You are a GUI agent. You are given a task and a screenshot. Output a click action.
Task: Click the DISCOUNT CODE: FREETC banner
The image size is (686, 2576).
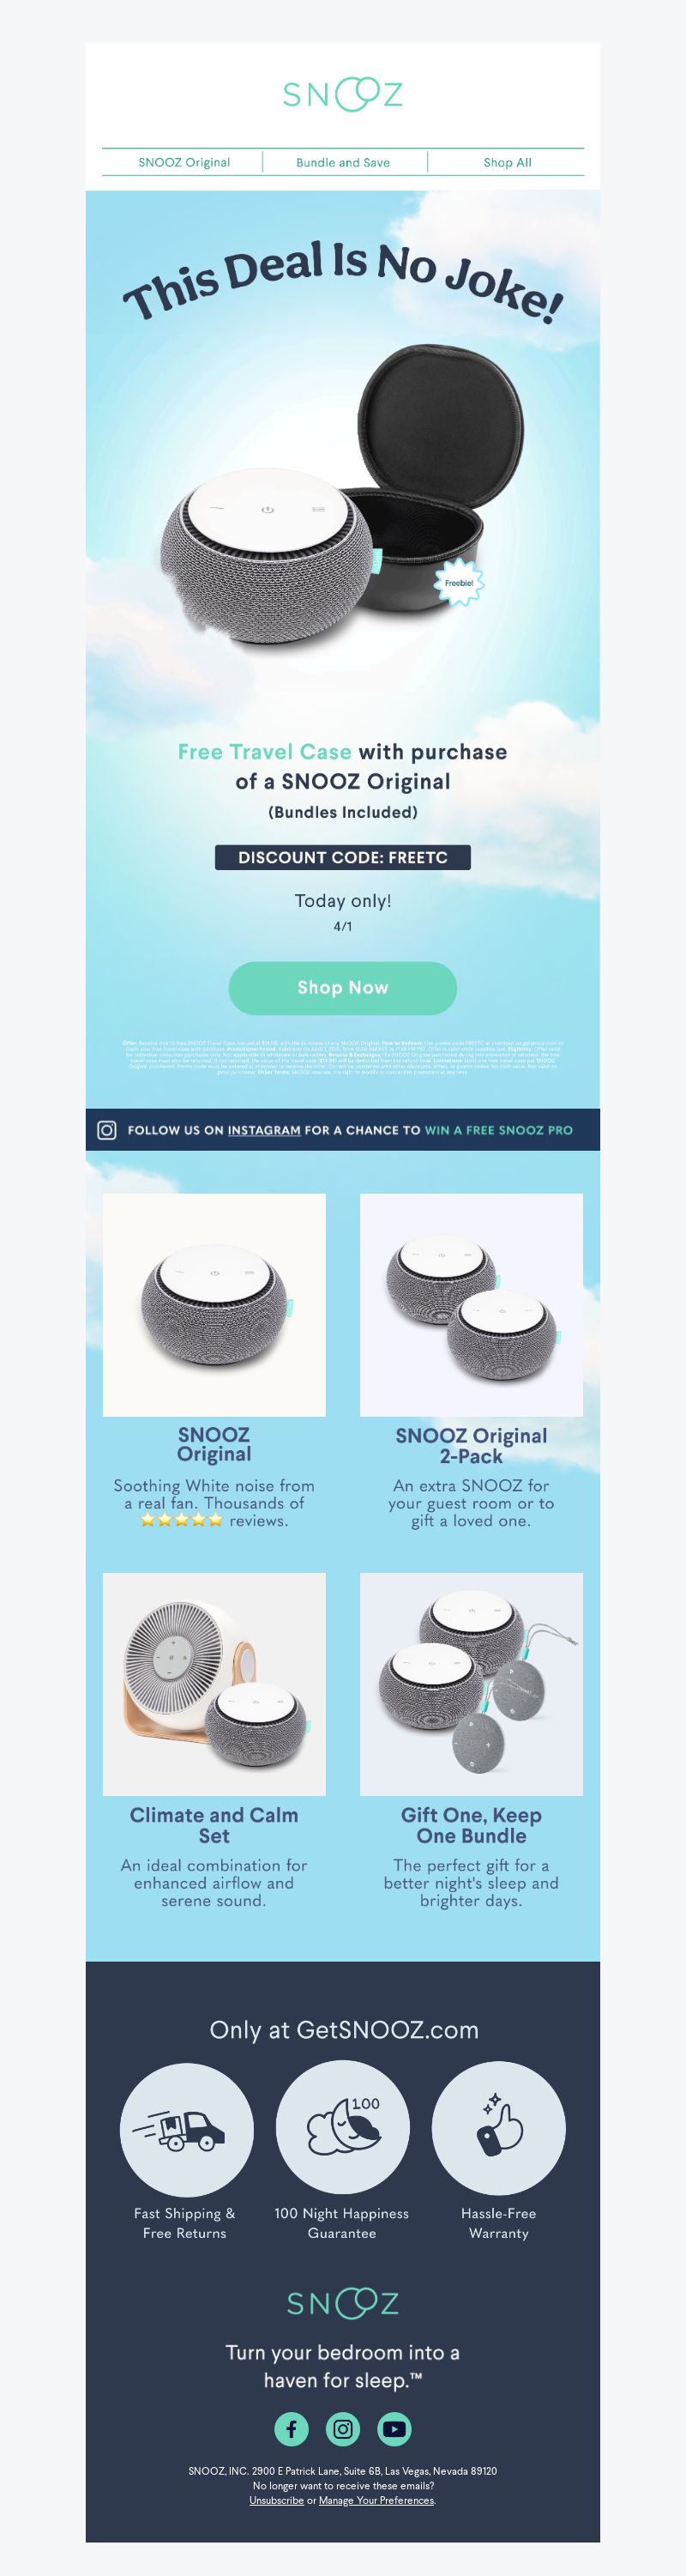coord(343,857)
